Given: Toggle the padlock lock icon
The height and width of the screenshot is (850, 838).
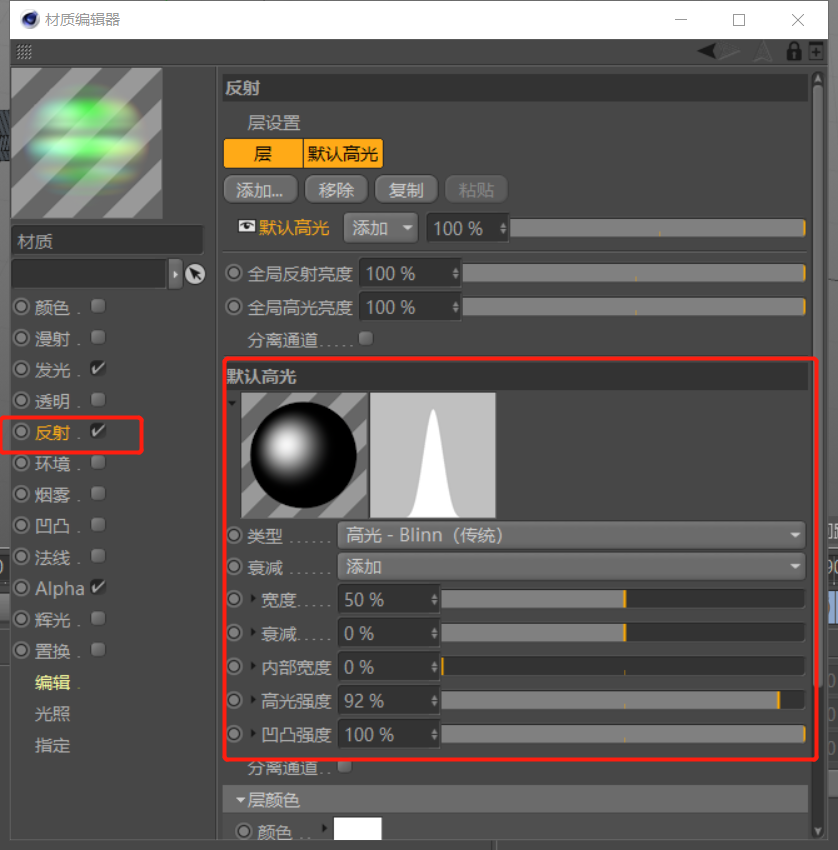Looking at the screenshot, I should pos(794,51).
